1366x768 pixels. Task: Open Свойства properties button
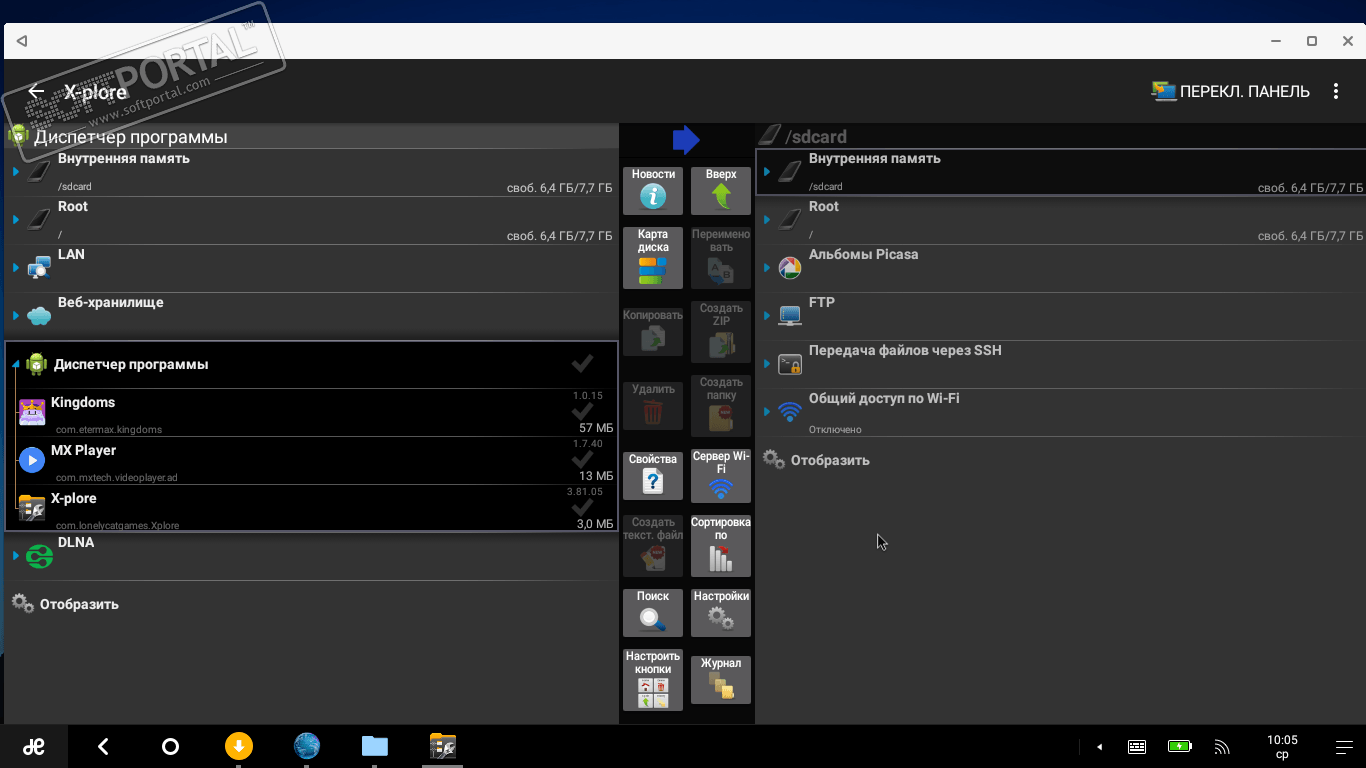[x=653, y=475]
